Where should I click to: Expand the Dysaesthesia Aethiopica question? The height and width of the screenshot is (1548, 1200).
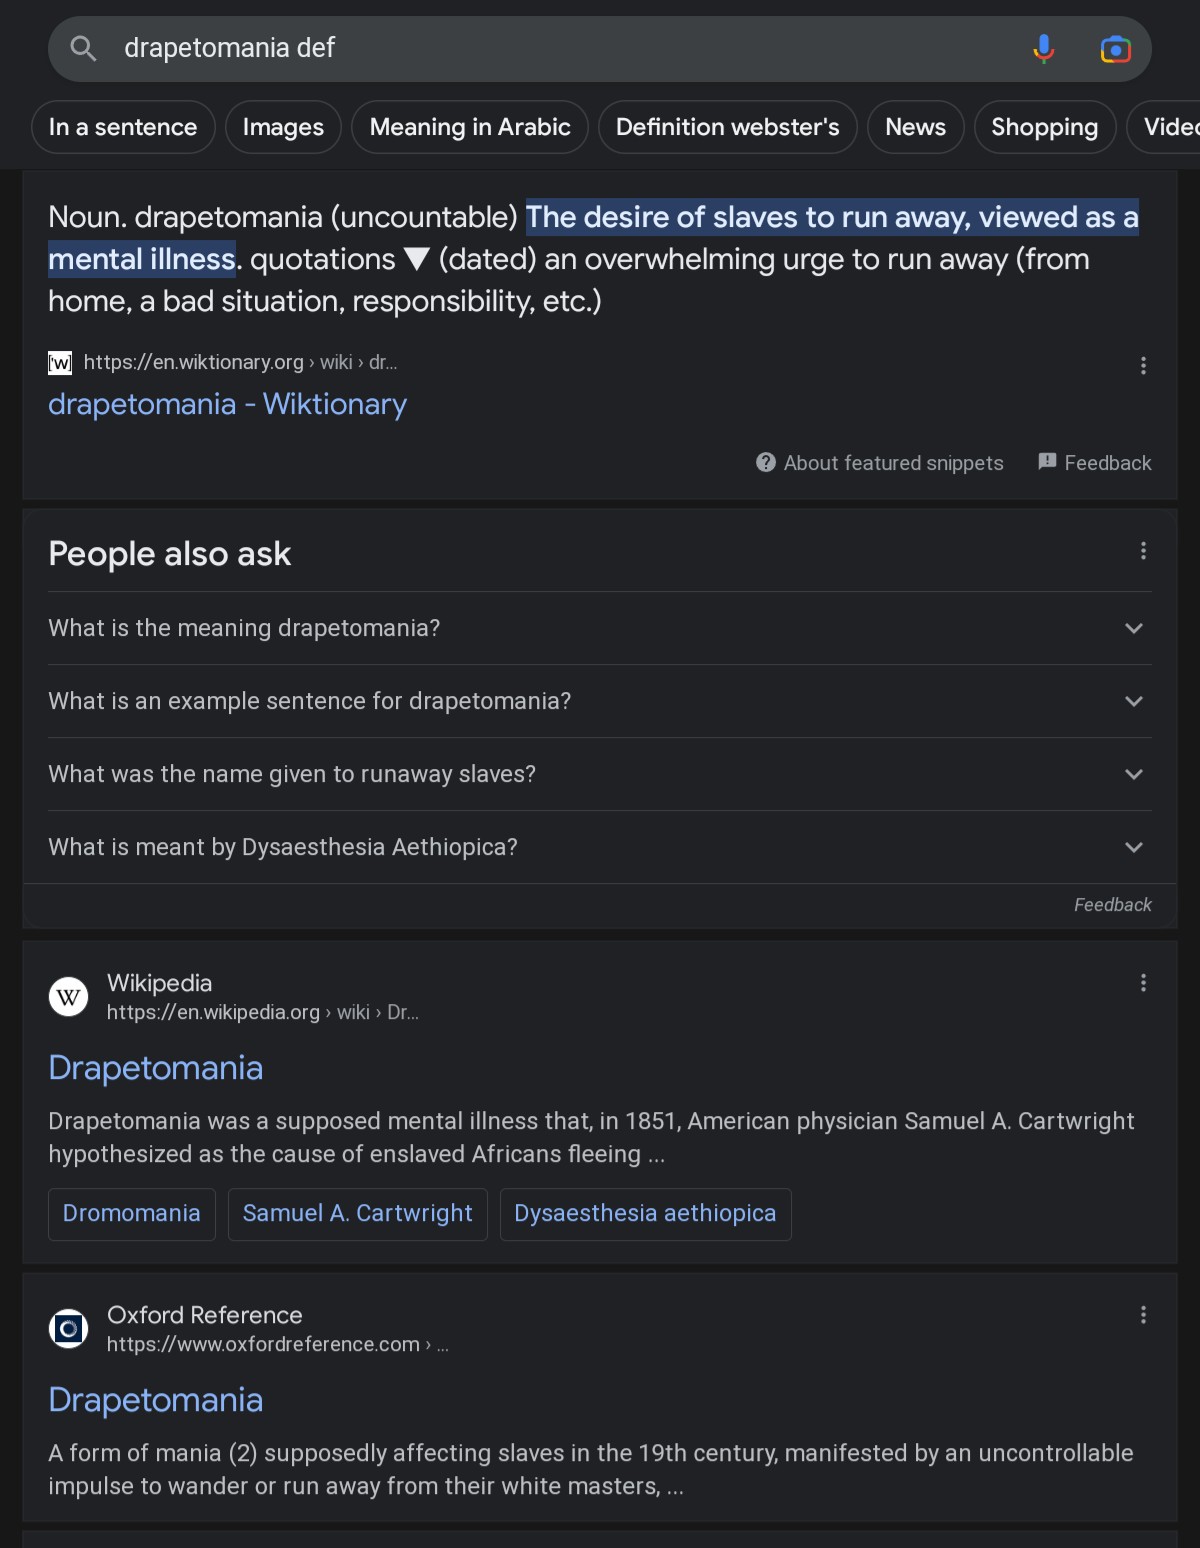(x=600, y=847)
